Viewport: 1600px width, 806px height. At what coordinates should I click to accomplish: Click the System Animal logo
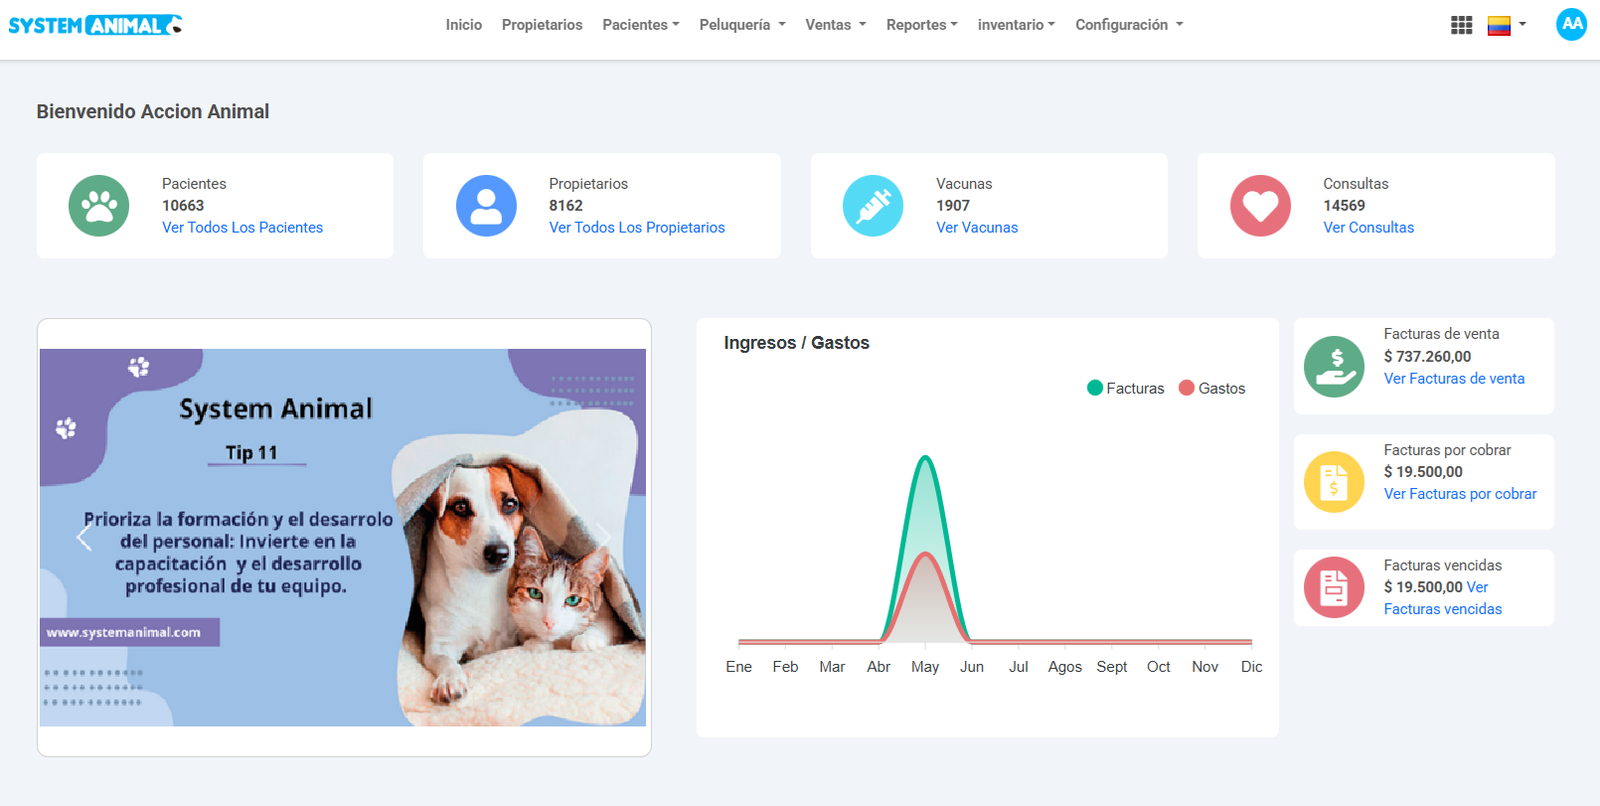click(95, 25)
